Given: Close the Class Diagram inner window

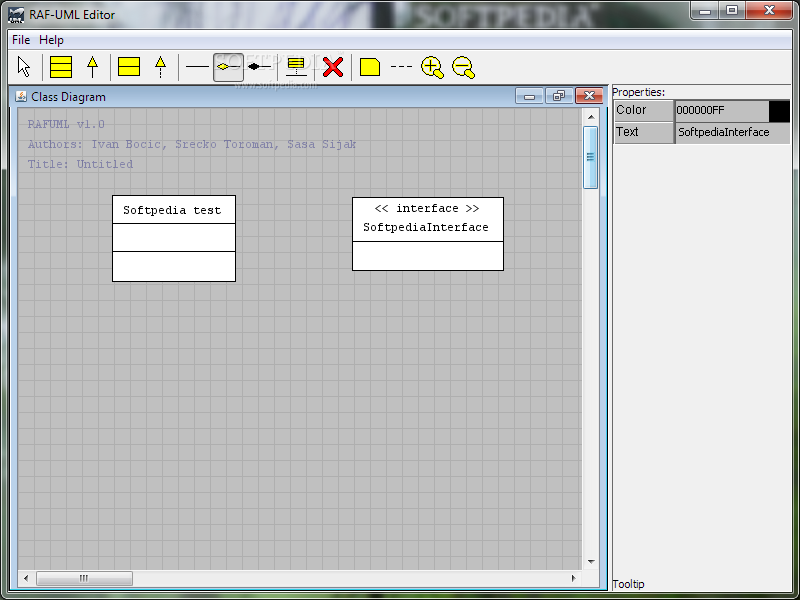Looking at the screenshot, I should [x=589, y=96].
